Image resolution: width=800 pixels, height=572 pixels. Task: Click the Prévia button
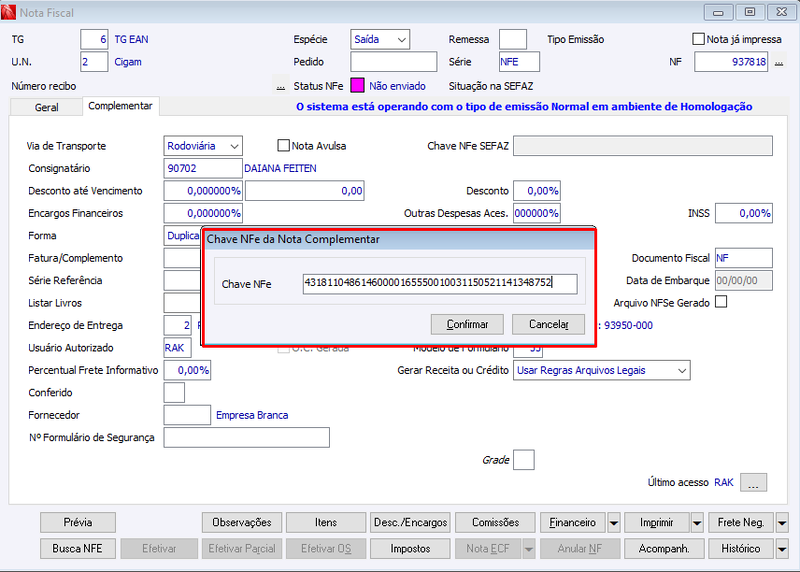pos(78,523)
